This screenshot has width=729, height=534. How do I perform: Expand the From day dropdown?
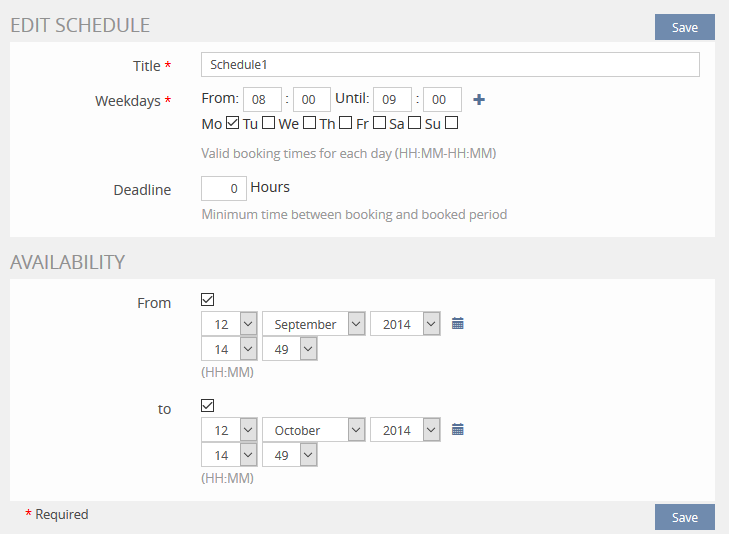pos(229,324)
